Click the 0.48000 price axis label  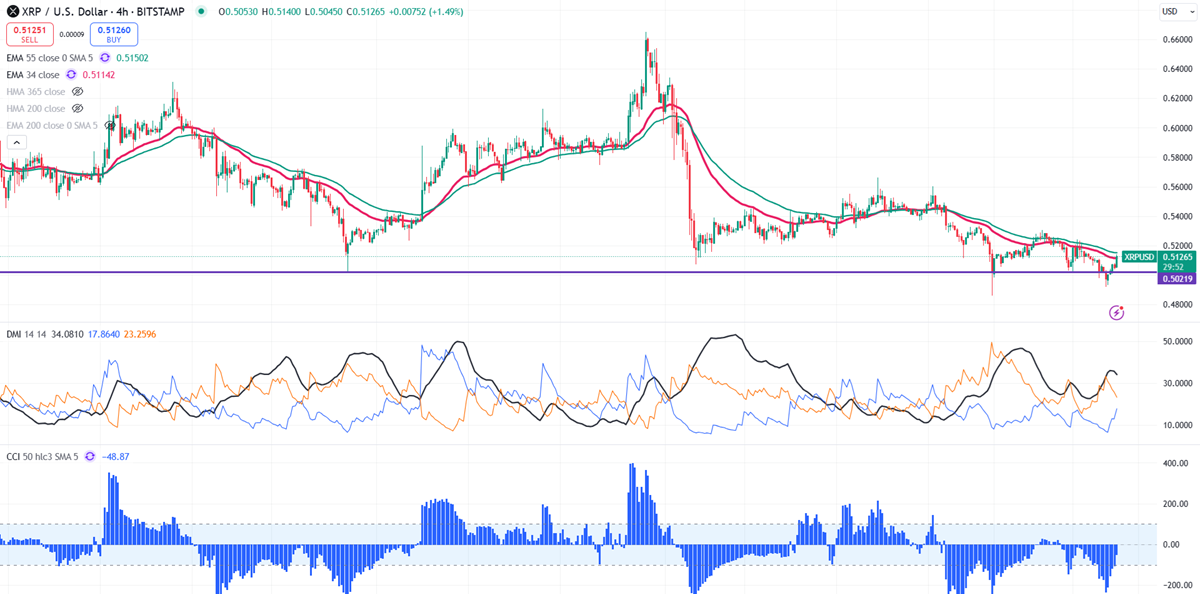pyautogui.click(x=1179, y=305)
